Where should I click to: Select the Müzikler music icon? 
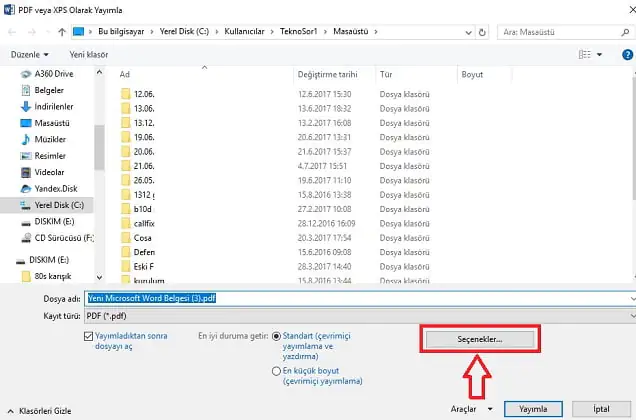pos(25,139)
